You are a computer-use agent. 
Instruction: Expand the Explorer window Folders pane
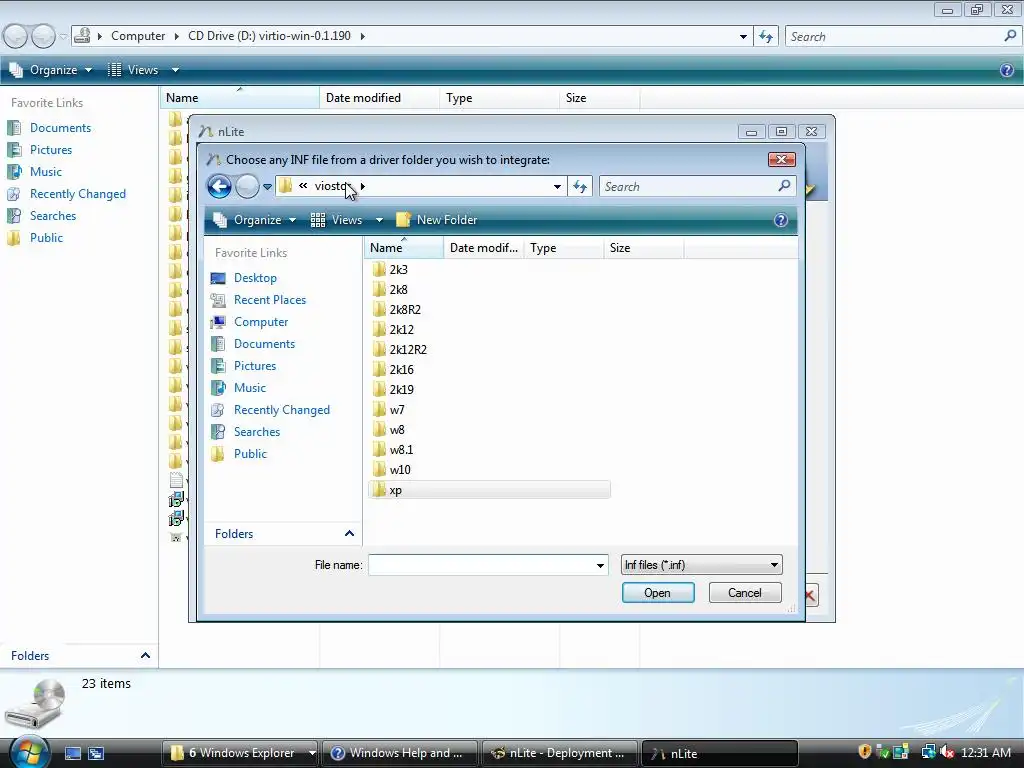point(145,656)
